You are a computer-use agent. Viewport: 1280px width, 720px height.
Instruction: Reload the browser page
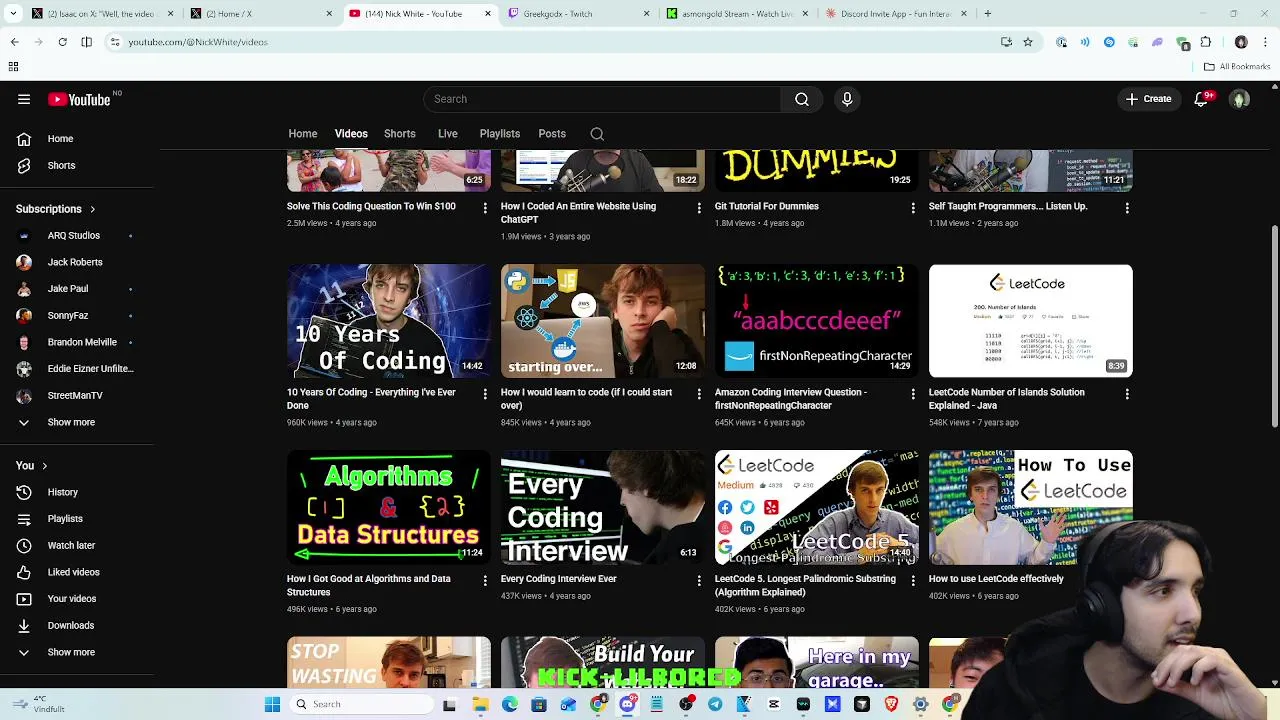[x=62, y=42]
